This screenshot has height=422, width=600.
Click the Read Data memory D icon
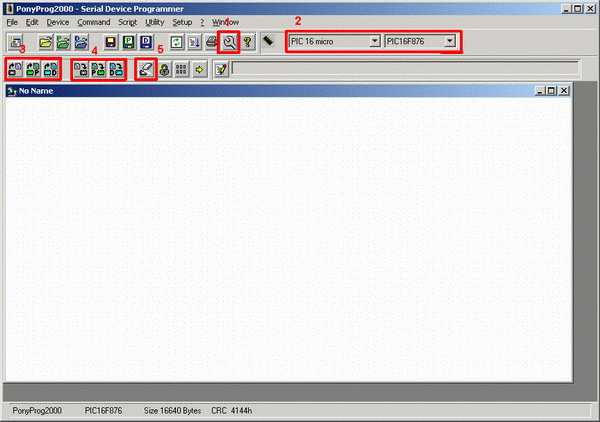(50, 69)
